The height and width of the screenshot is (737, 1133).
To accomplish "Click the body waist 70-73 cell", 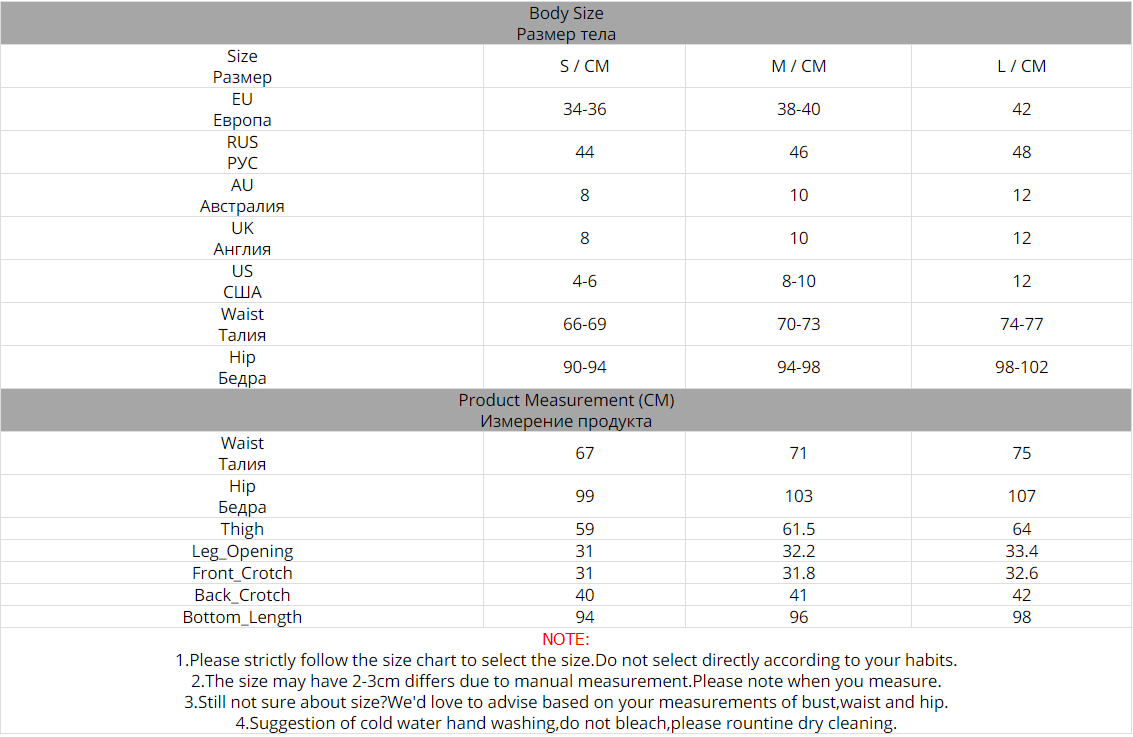I will tap(798, 324).
